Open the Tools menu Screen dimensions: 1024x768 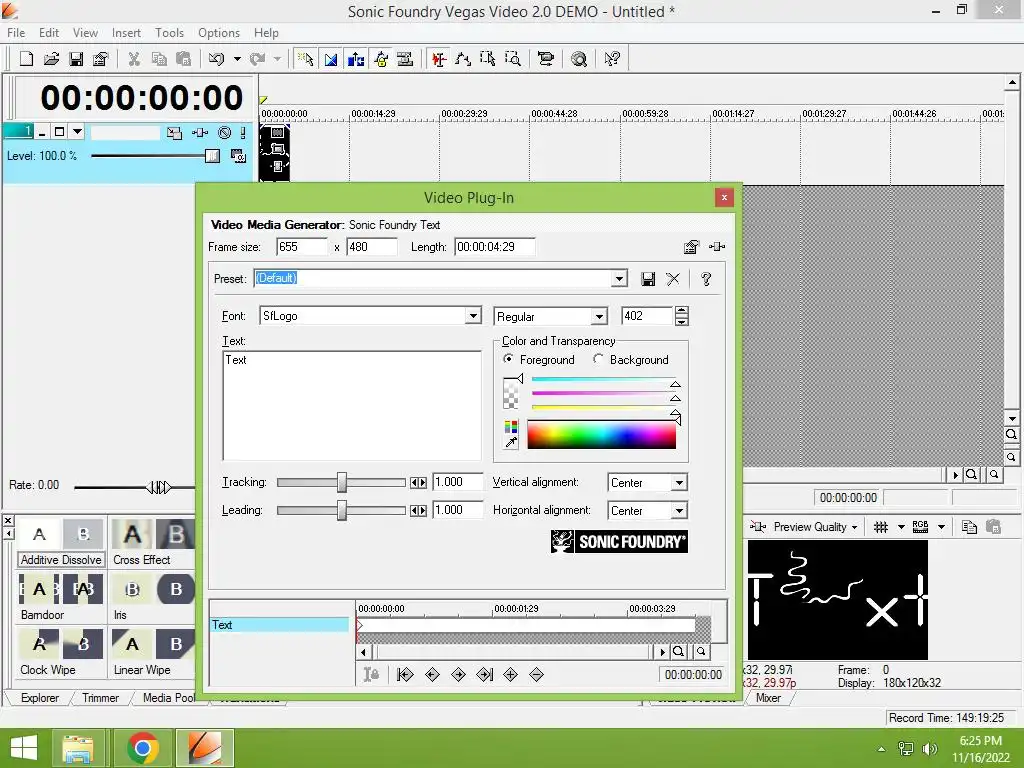pos(169,33)
